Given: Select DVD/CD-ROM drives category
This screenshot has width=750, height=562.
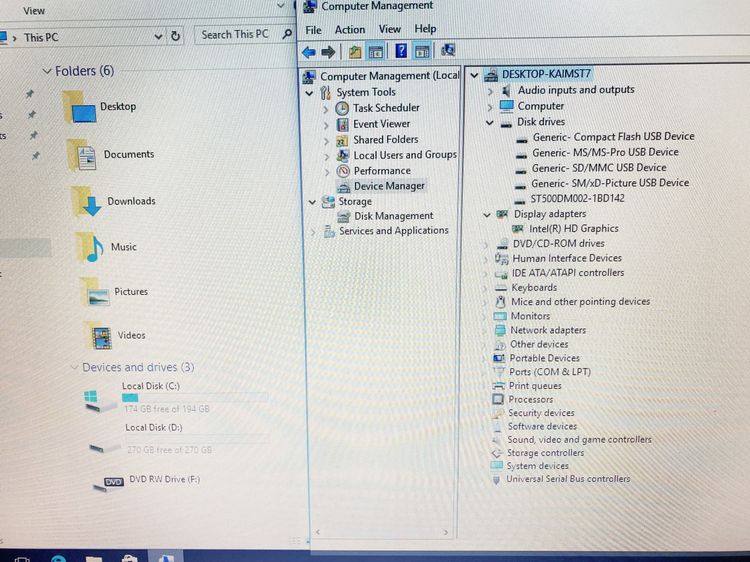Looking at the screenshot, I should (558, 243).
